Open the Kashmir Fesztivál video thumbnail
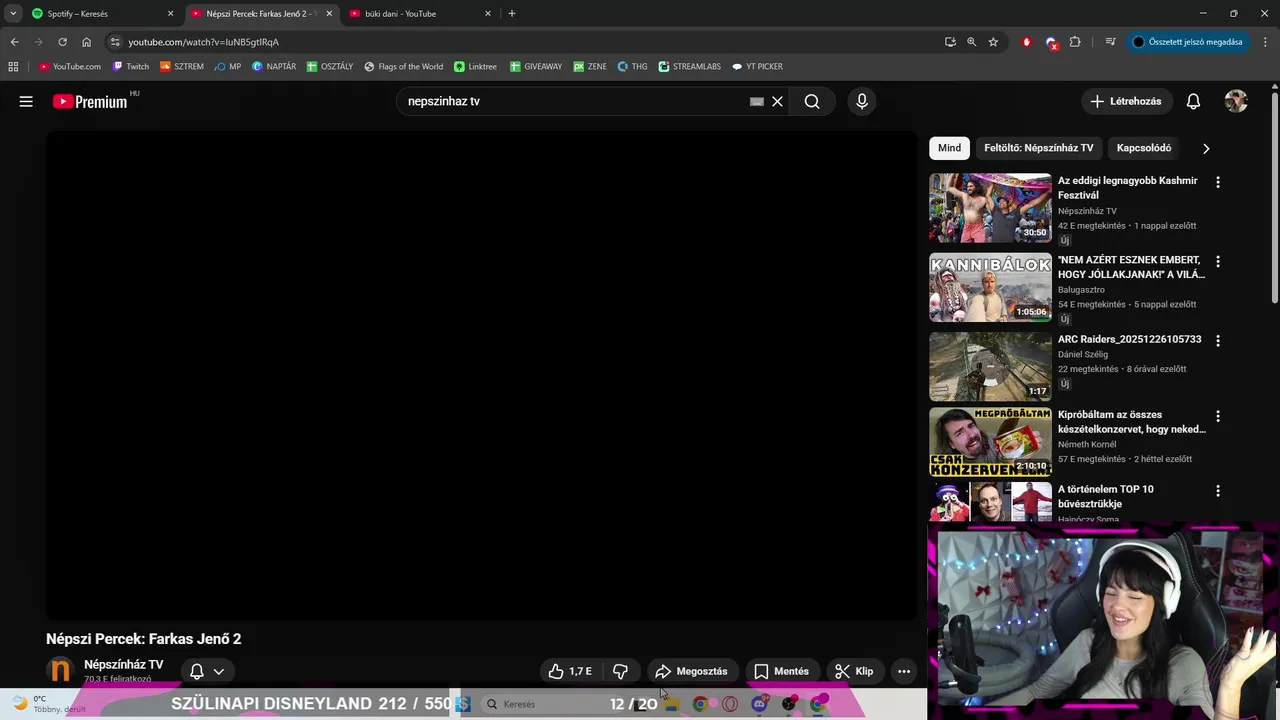 [990, 208]
